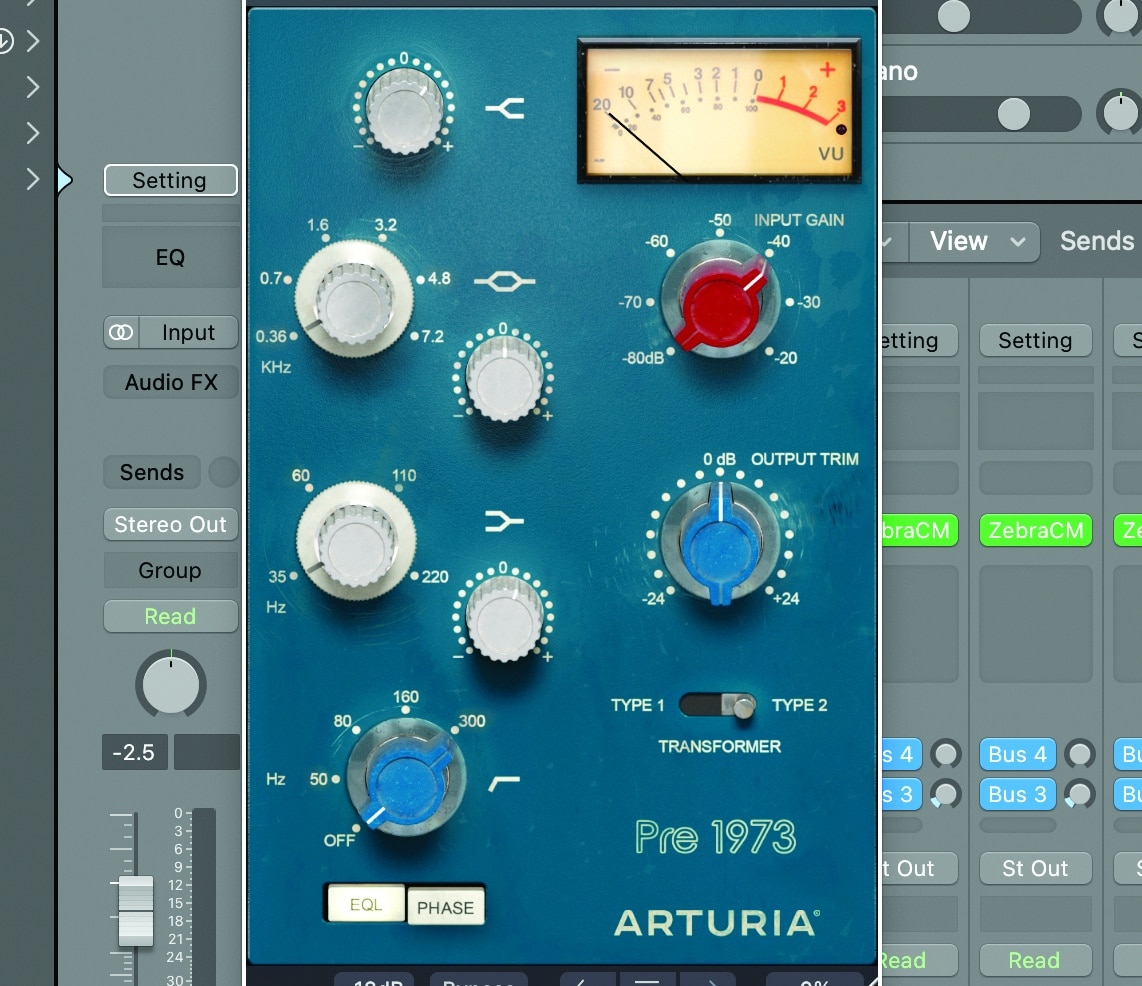Click the Audio FX slot
The width and height of the screenshot is (1142, 986).
click(170, 382)
